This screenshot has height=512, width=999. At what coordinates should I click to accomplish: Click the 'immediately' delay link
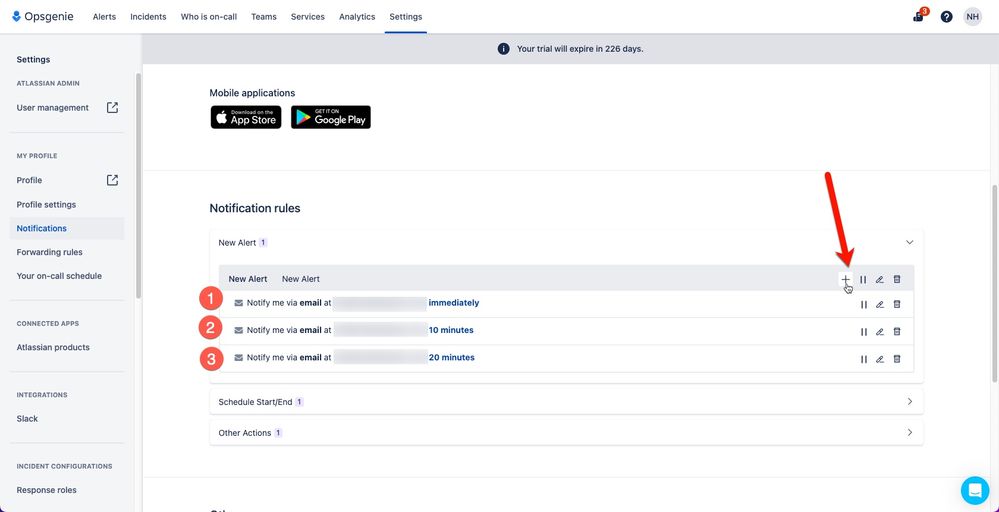[x=454, y=302]
